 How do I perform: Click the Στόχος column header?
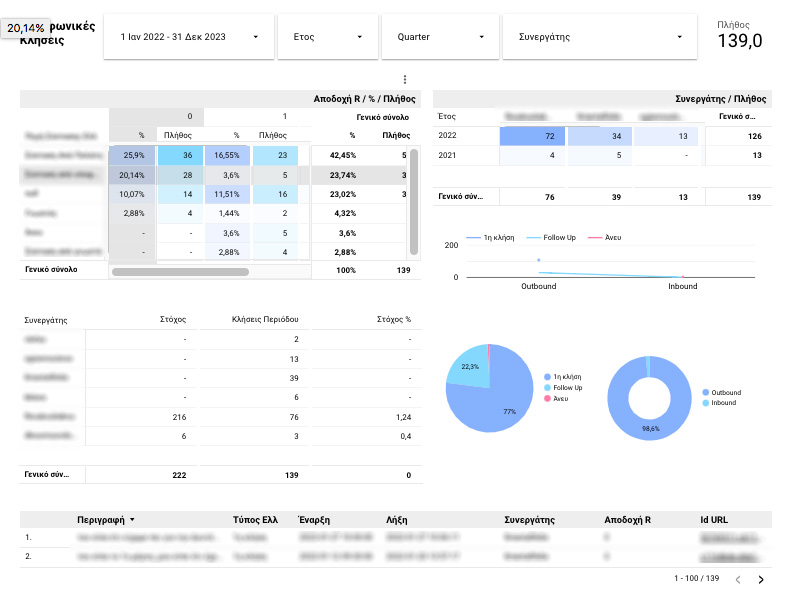[x=173, y=320]
